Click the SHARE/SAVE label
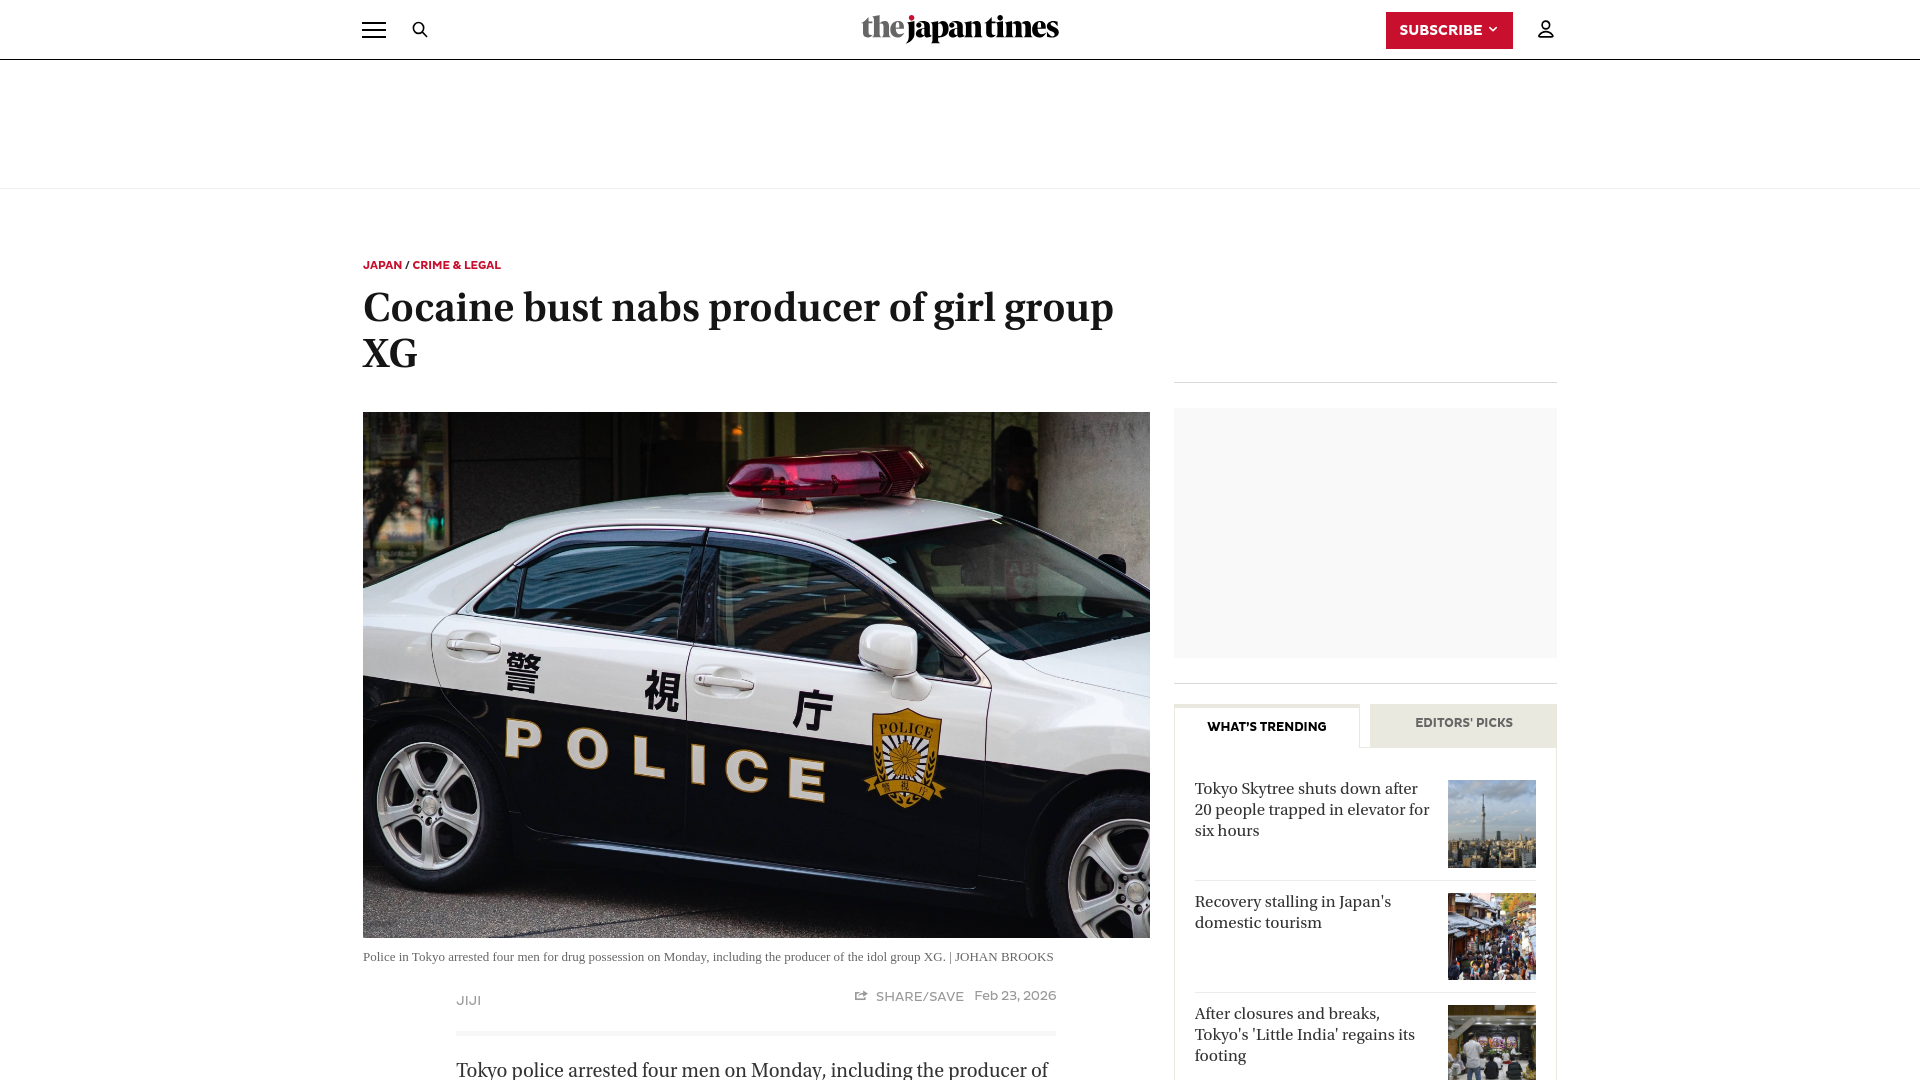1920x1080 pixels. pyautogui.click(x=920, y=997)
